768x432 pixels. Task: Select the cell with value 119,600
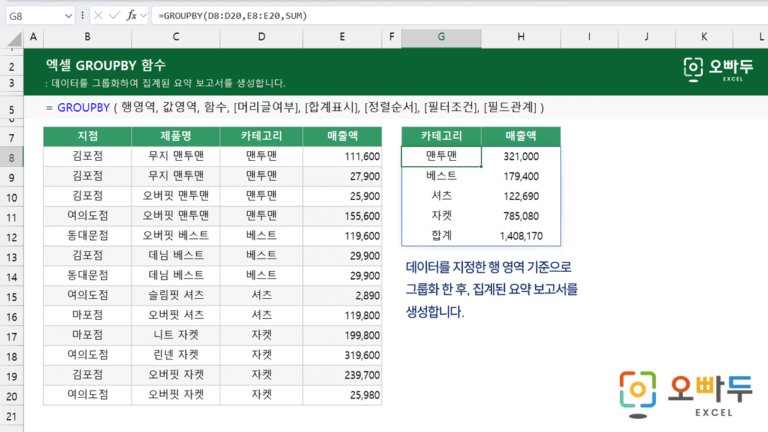tap(342, 236)
